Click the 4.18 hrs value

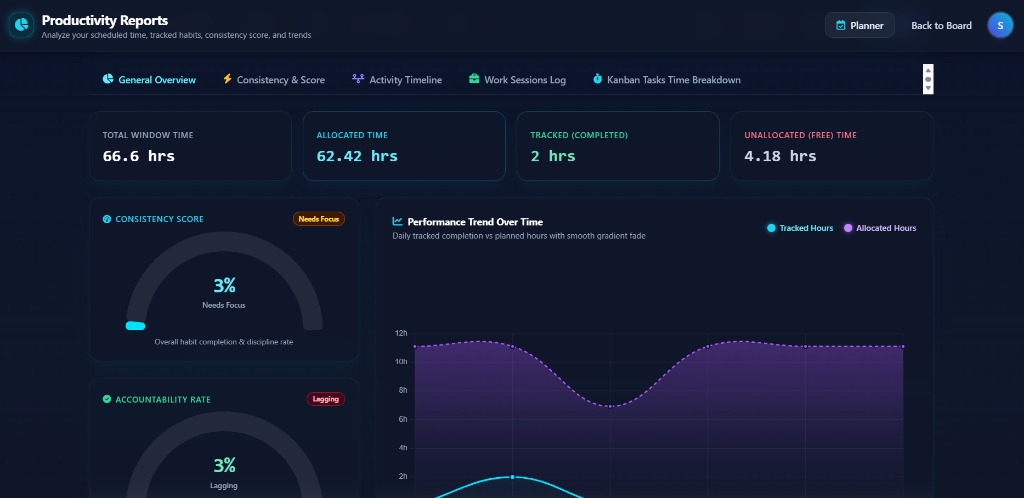click(780, 156)
